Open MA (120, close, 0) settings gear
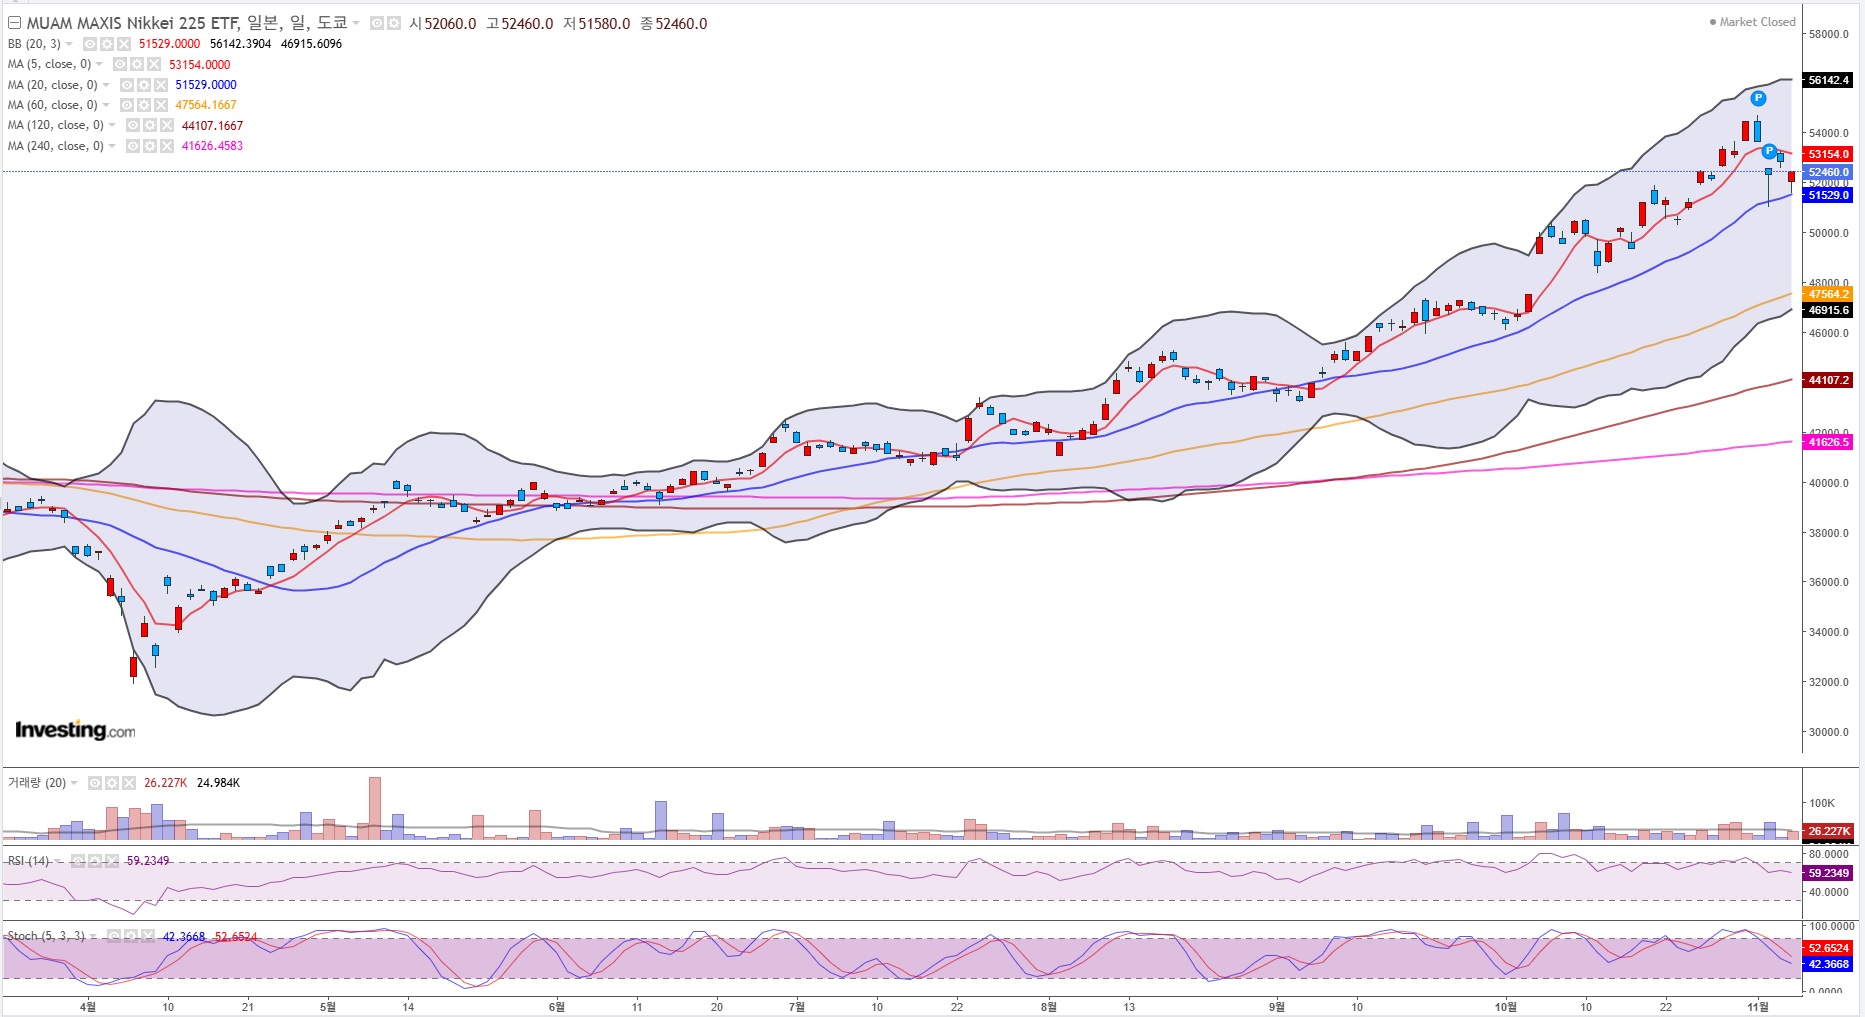This screenshot has width=1865, height=1017. click(x=150, y=126)
